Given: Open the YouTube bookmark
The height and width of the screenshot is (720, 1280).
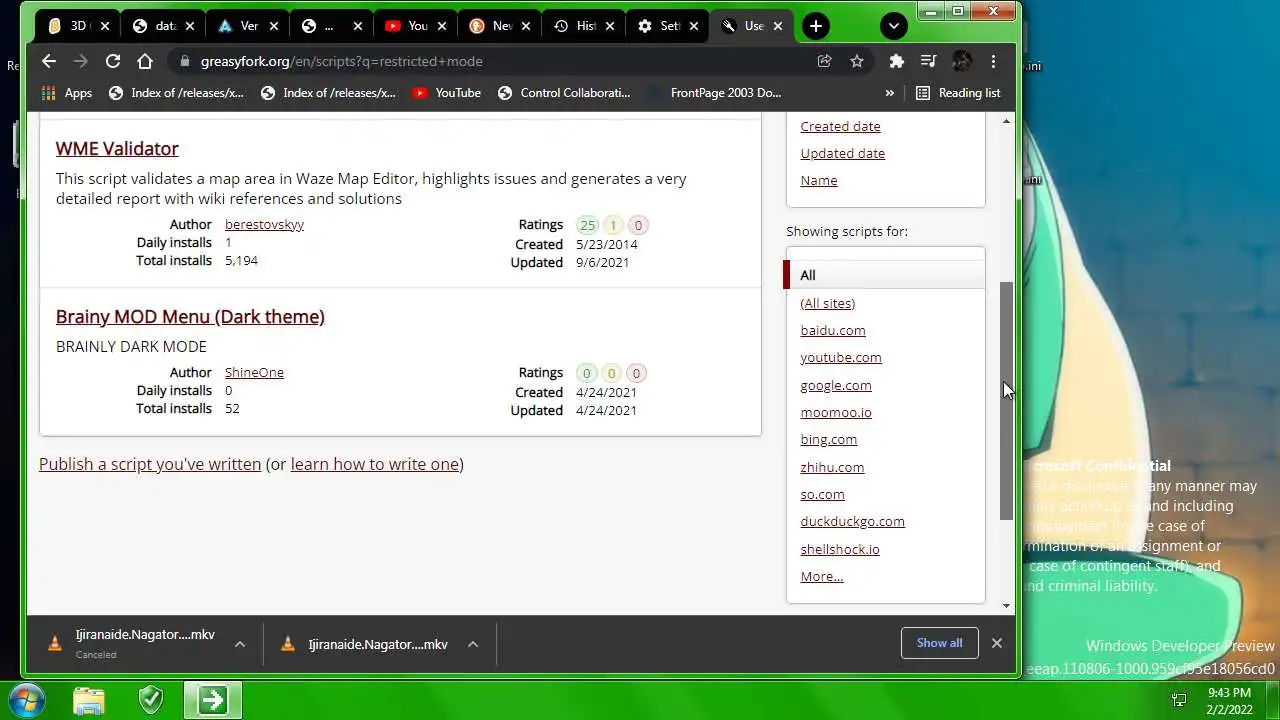Looking at the screenshot, I should point(446,93).
